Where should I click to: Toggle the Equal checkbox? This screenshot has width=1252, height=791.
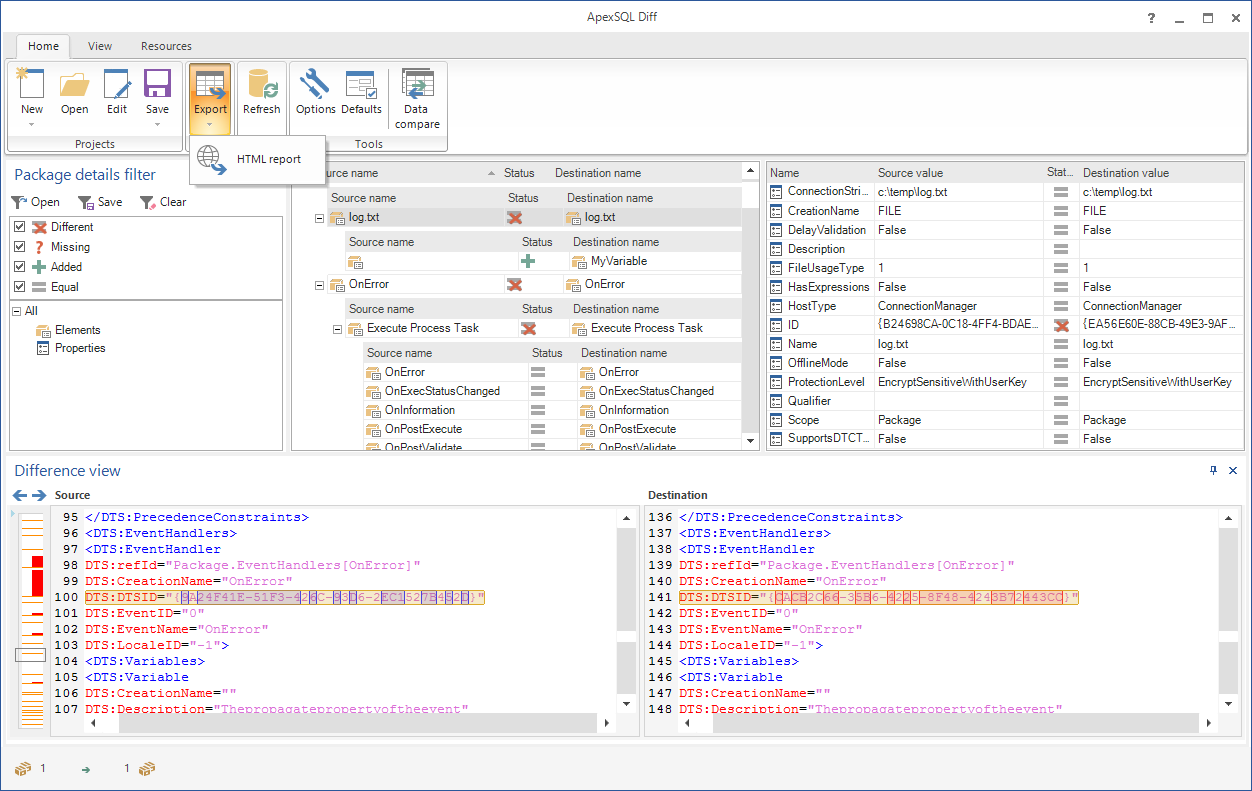(19, 287)
